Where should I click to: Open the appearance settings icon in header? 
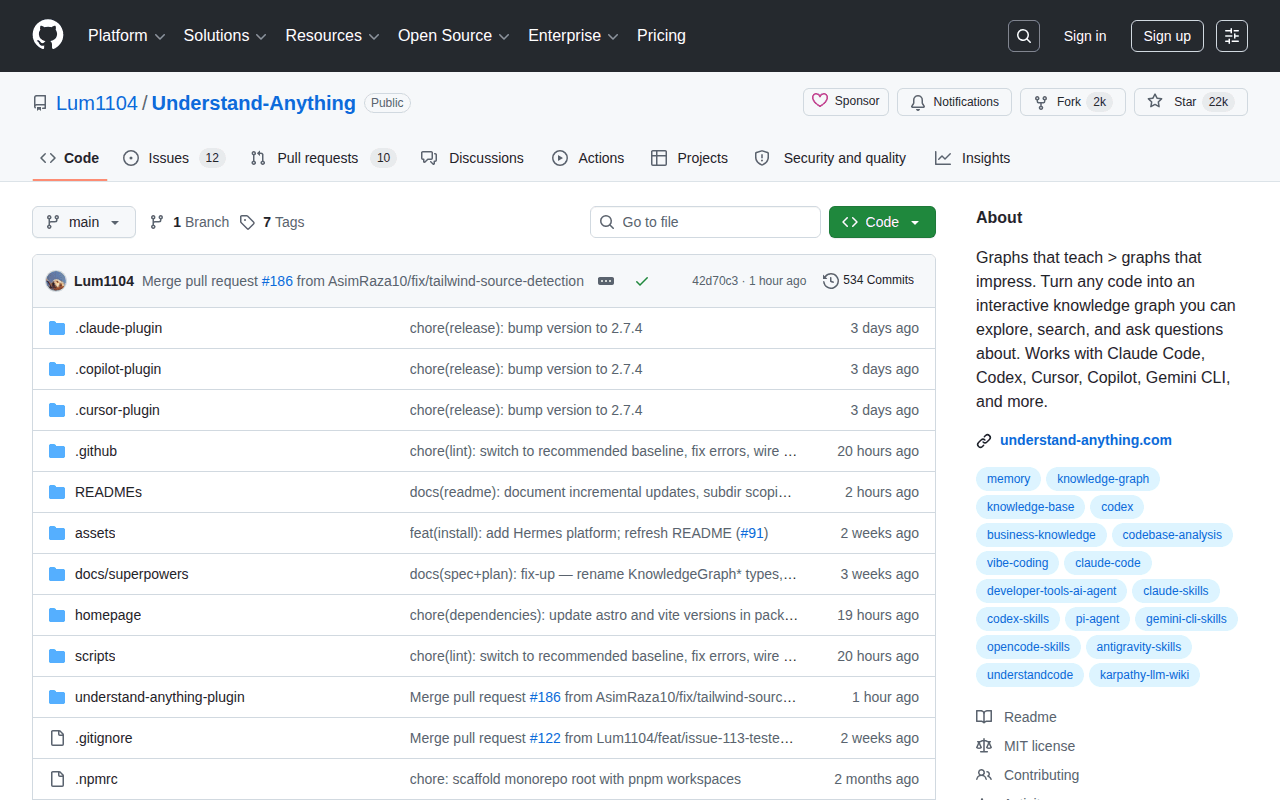(1232, 36)
